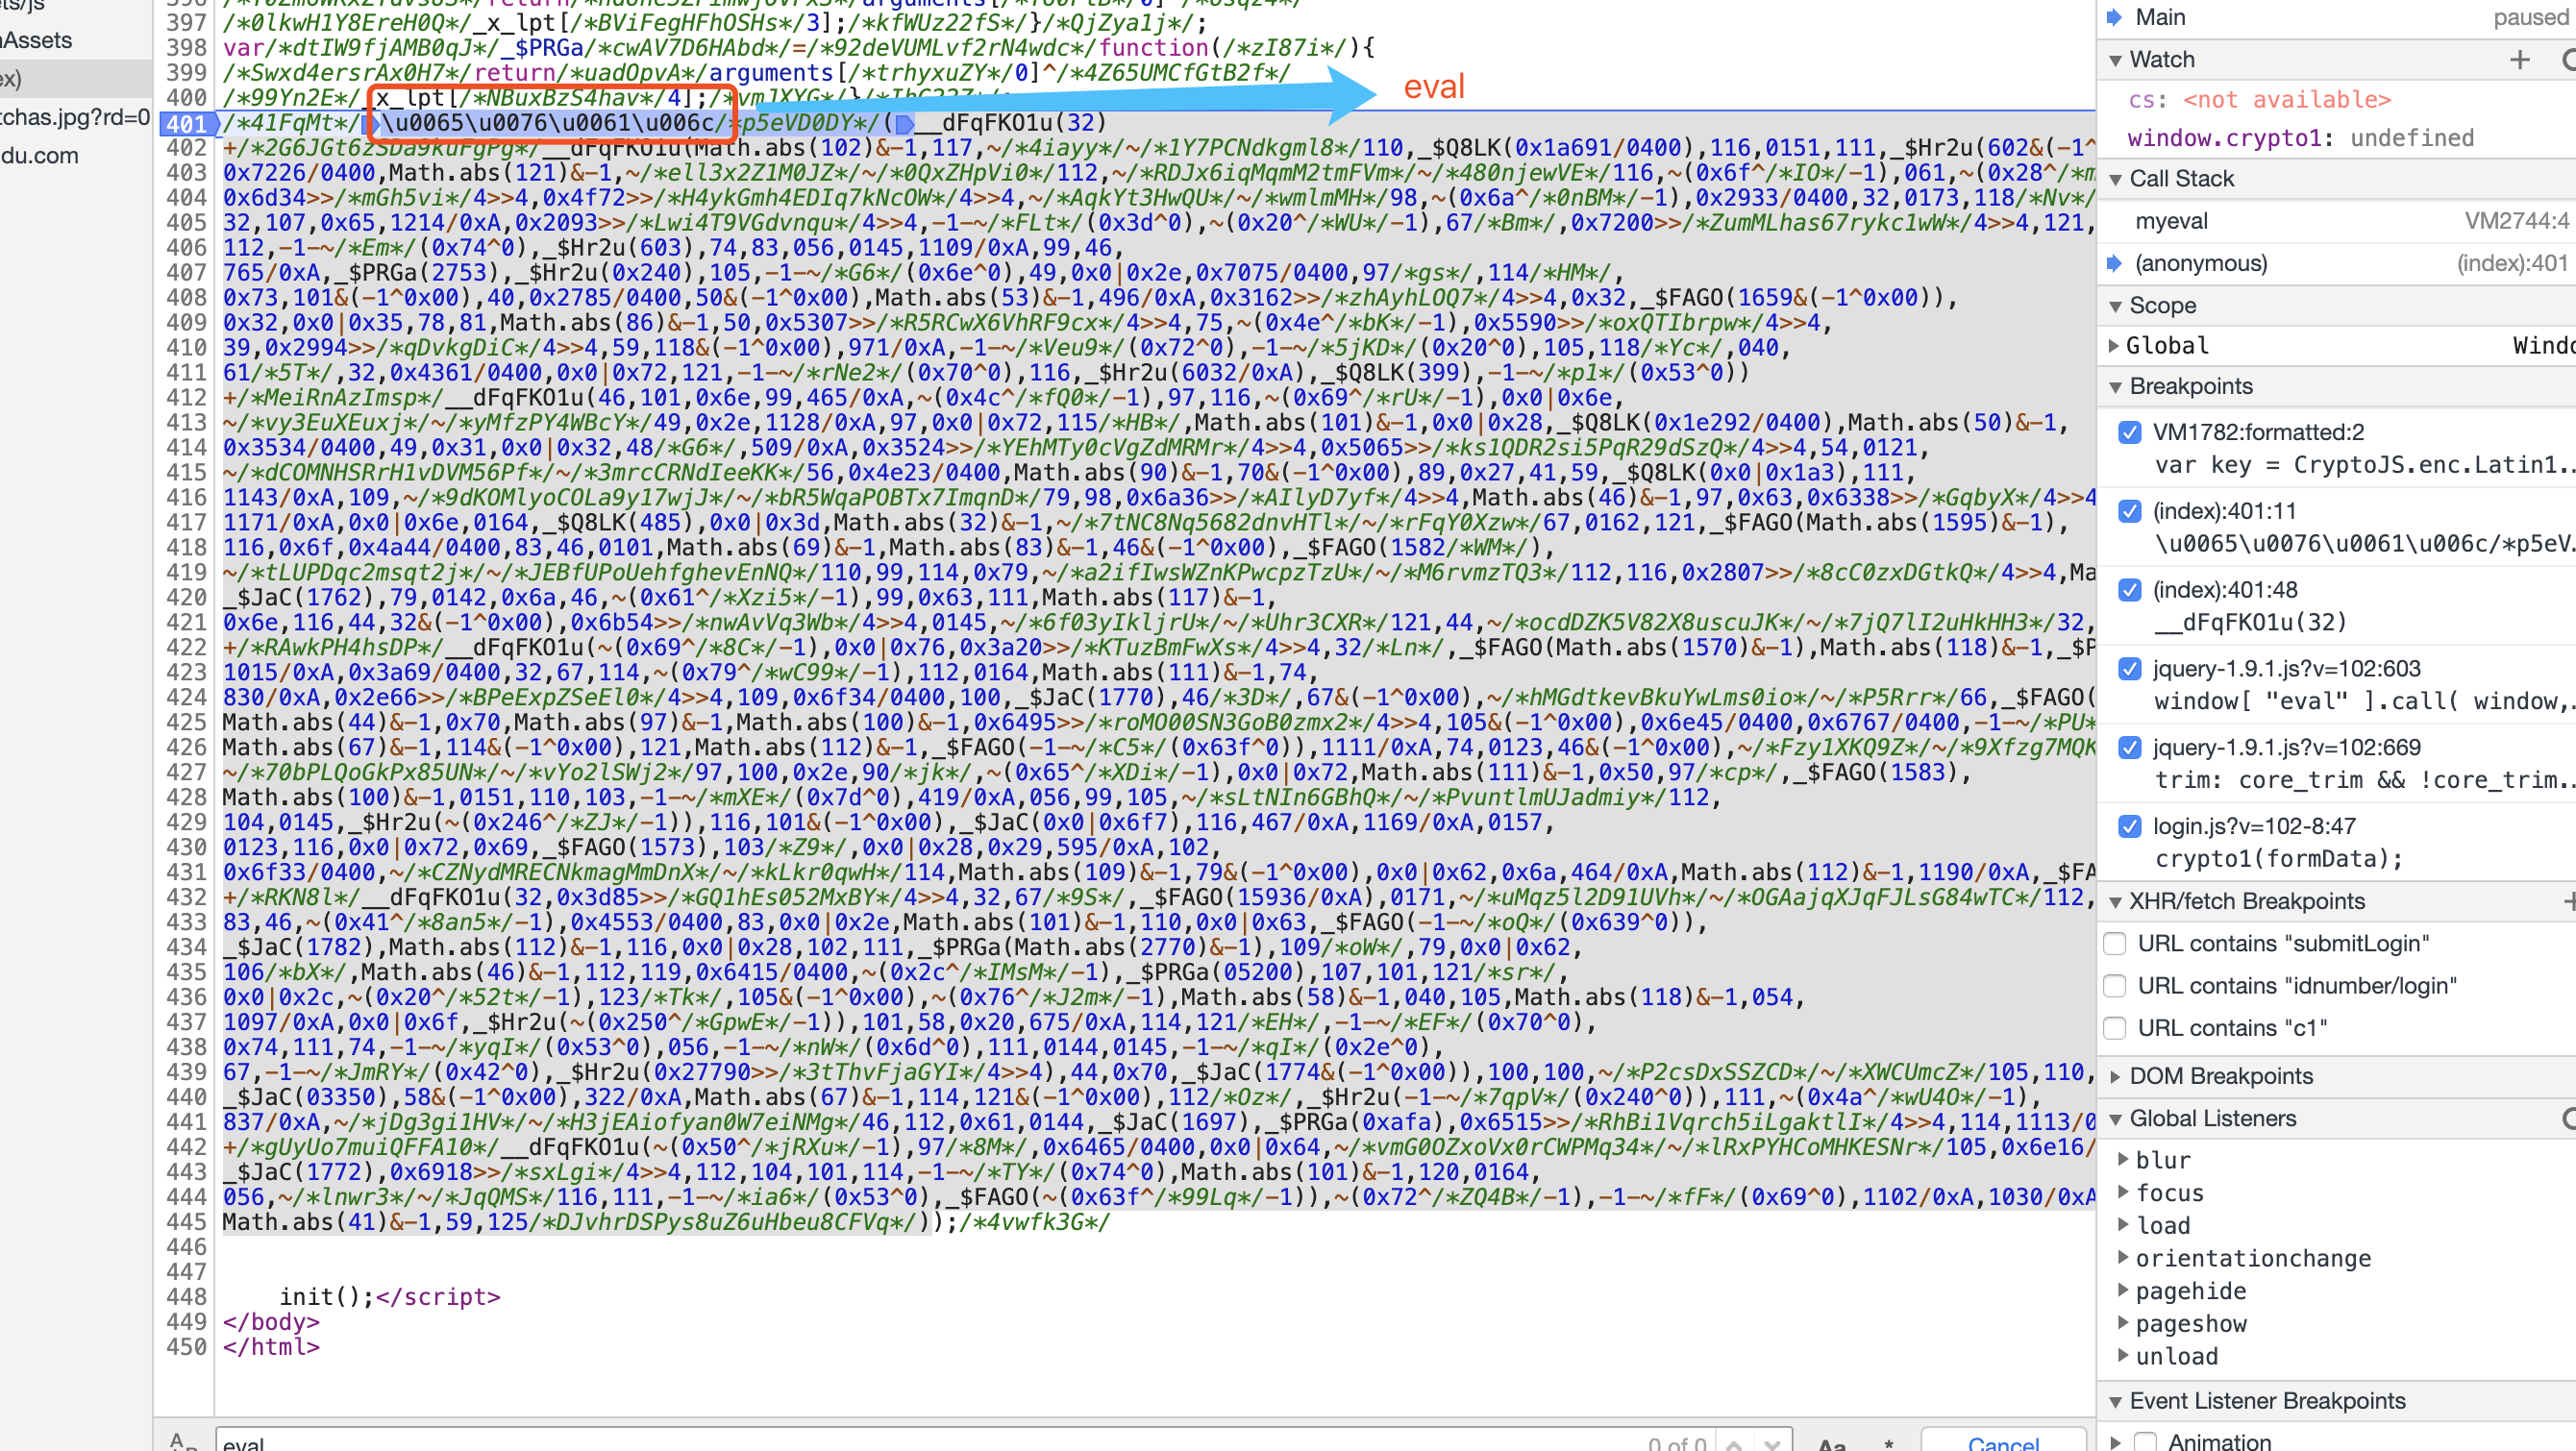Collapse Event Listener Breakpoints section
2576x1451 pixels.
tap(2115, 1402)
